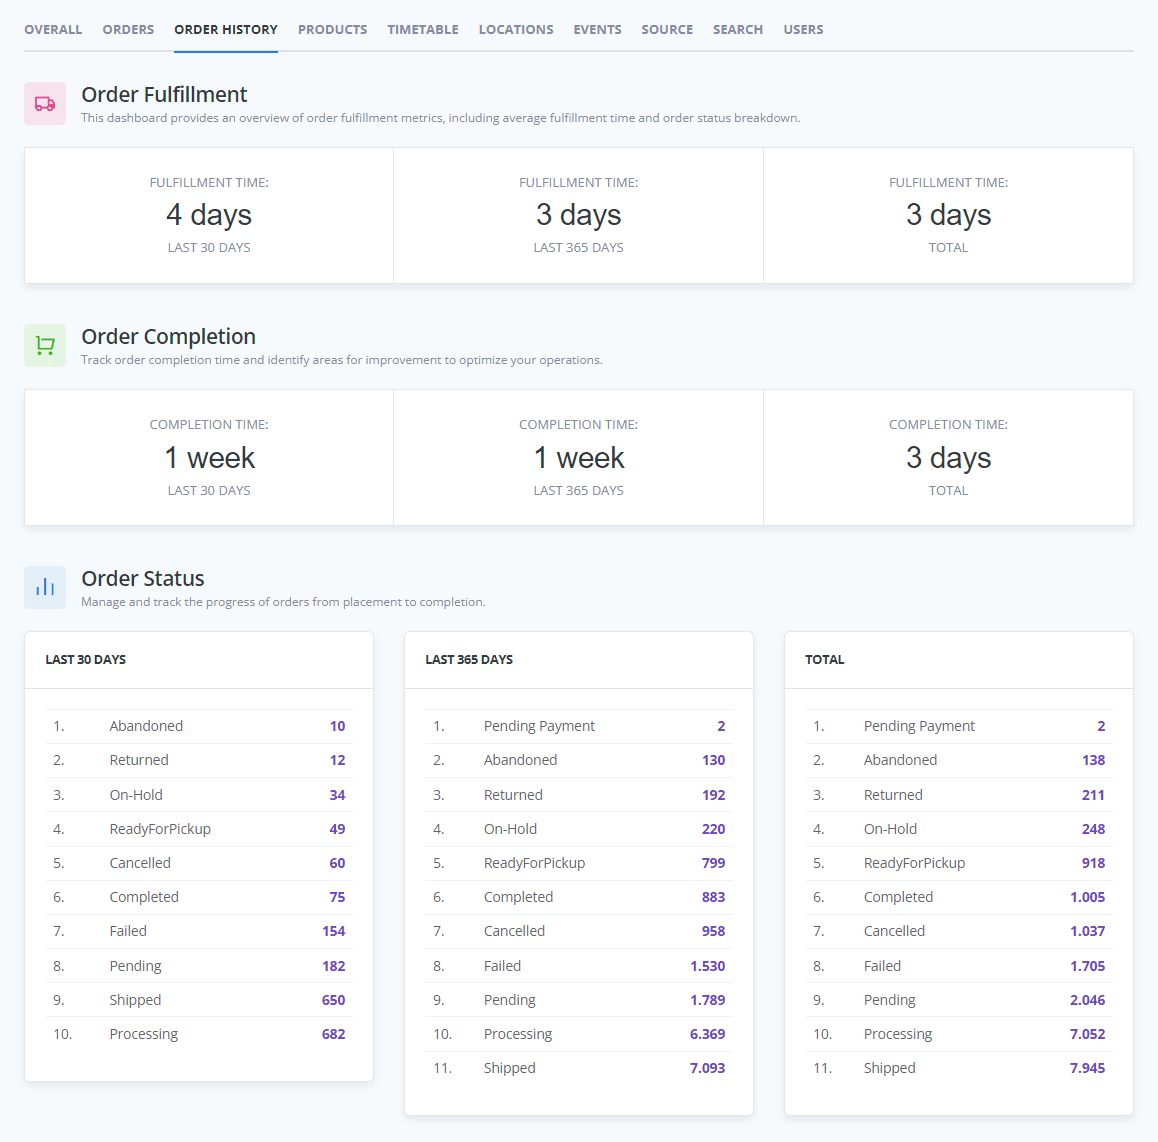Click the Order Status bar chart icon
The width and height of the screenshot is (1158, 1142).
[x=45, y=587]
